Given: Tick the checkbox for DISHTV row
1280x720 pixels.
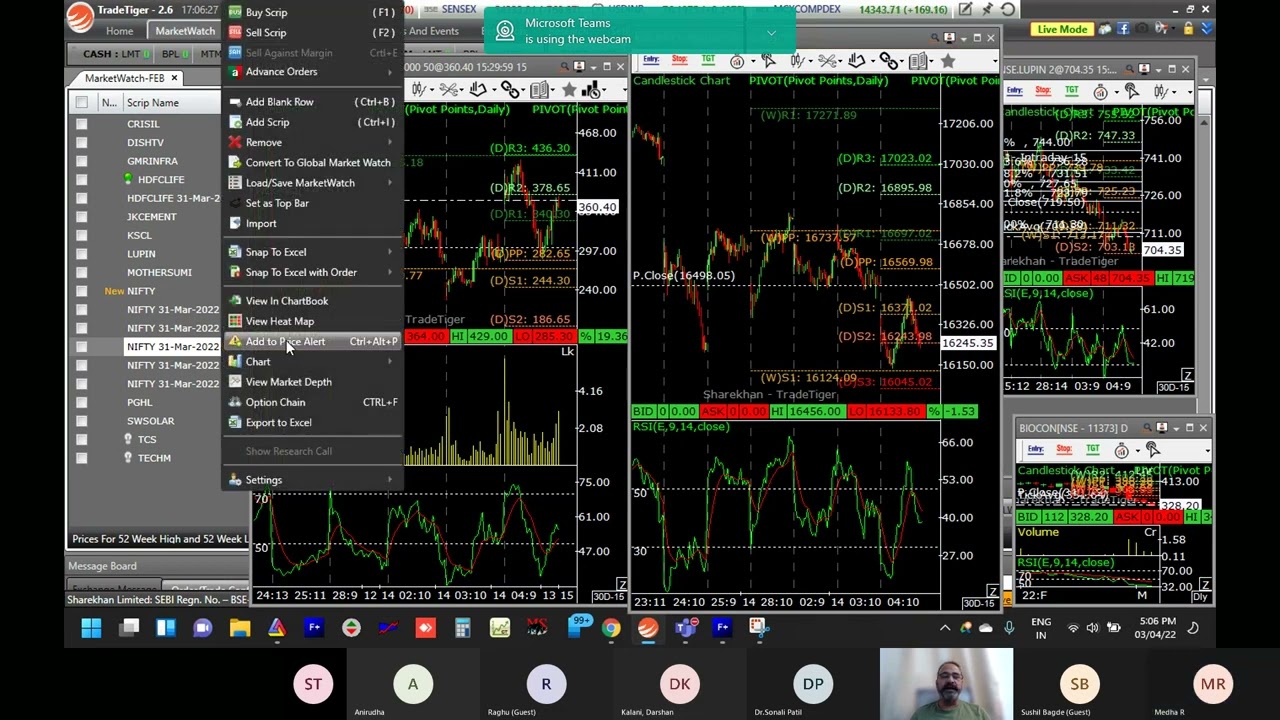Looking at the screenshot, I should (82, 142).
